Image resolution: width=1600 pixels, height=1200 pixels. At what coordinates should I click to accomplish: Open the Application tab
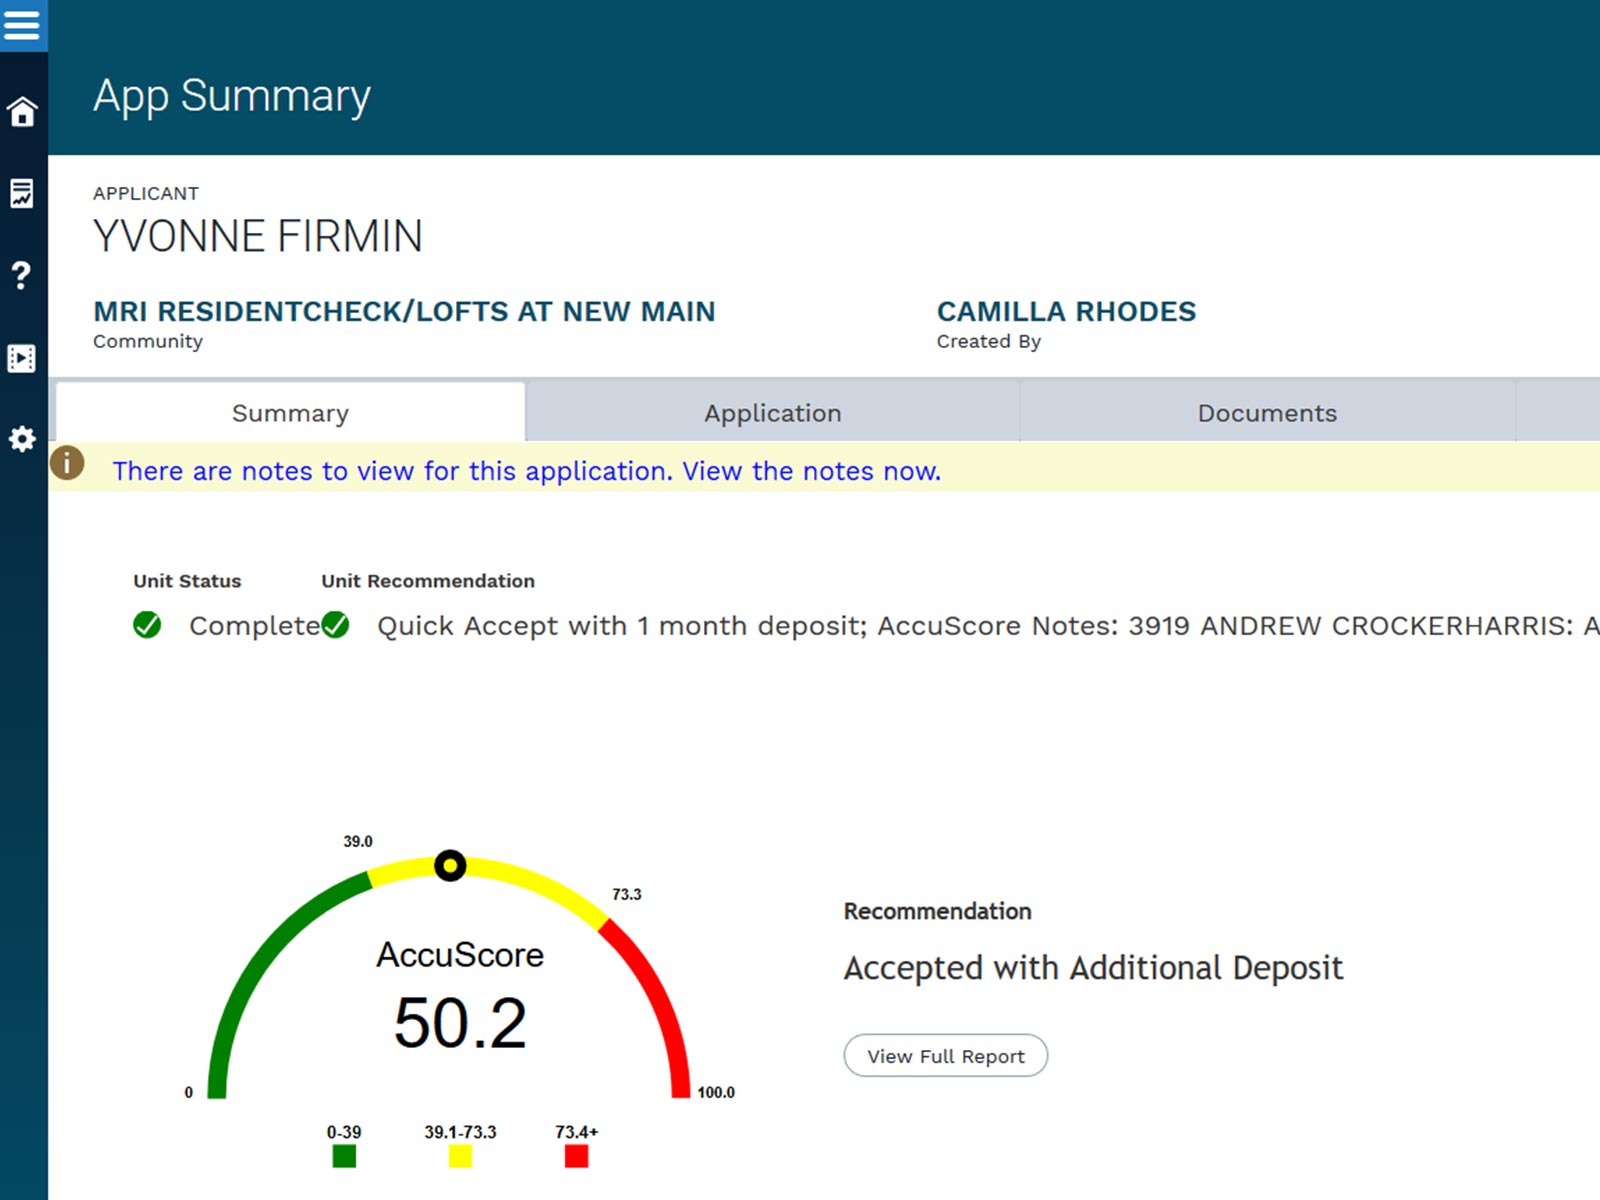(x=772, y=413)
